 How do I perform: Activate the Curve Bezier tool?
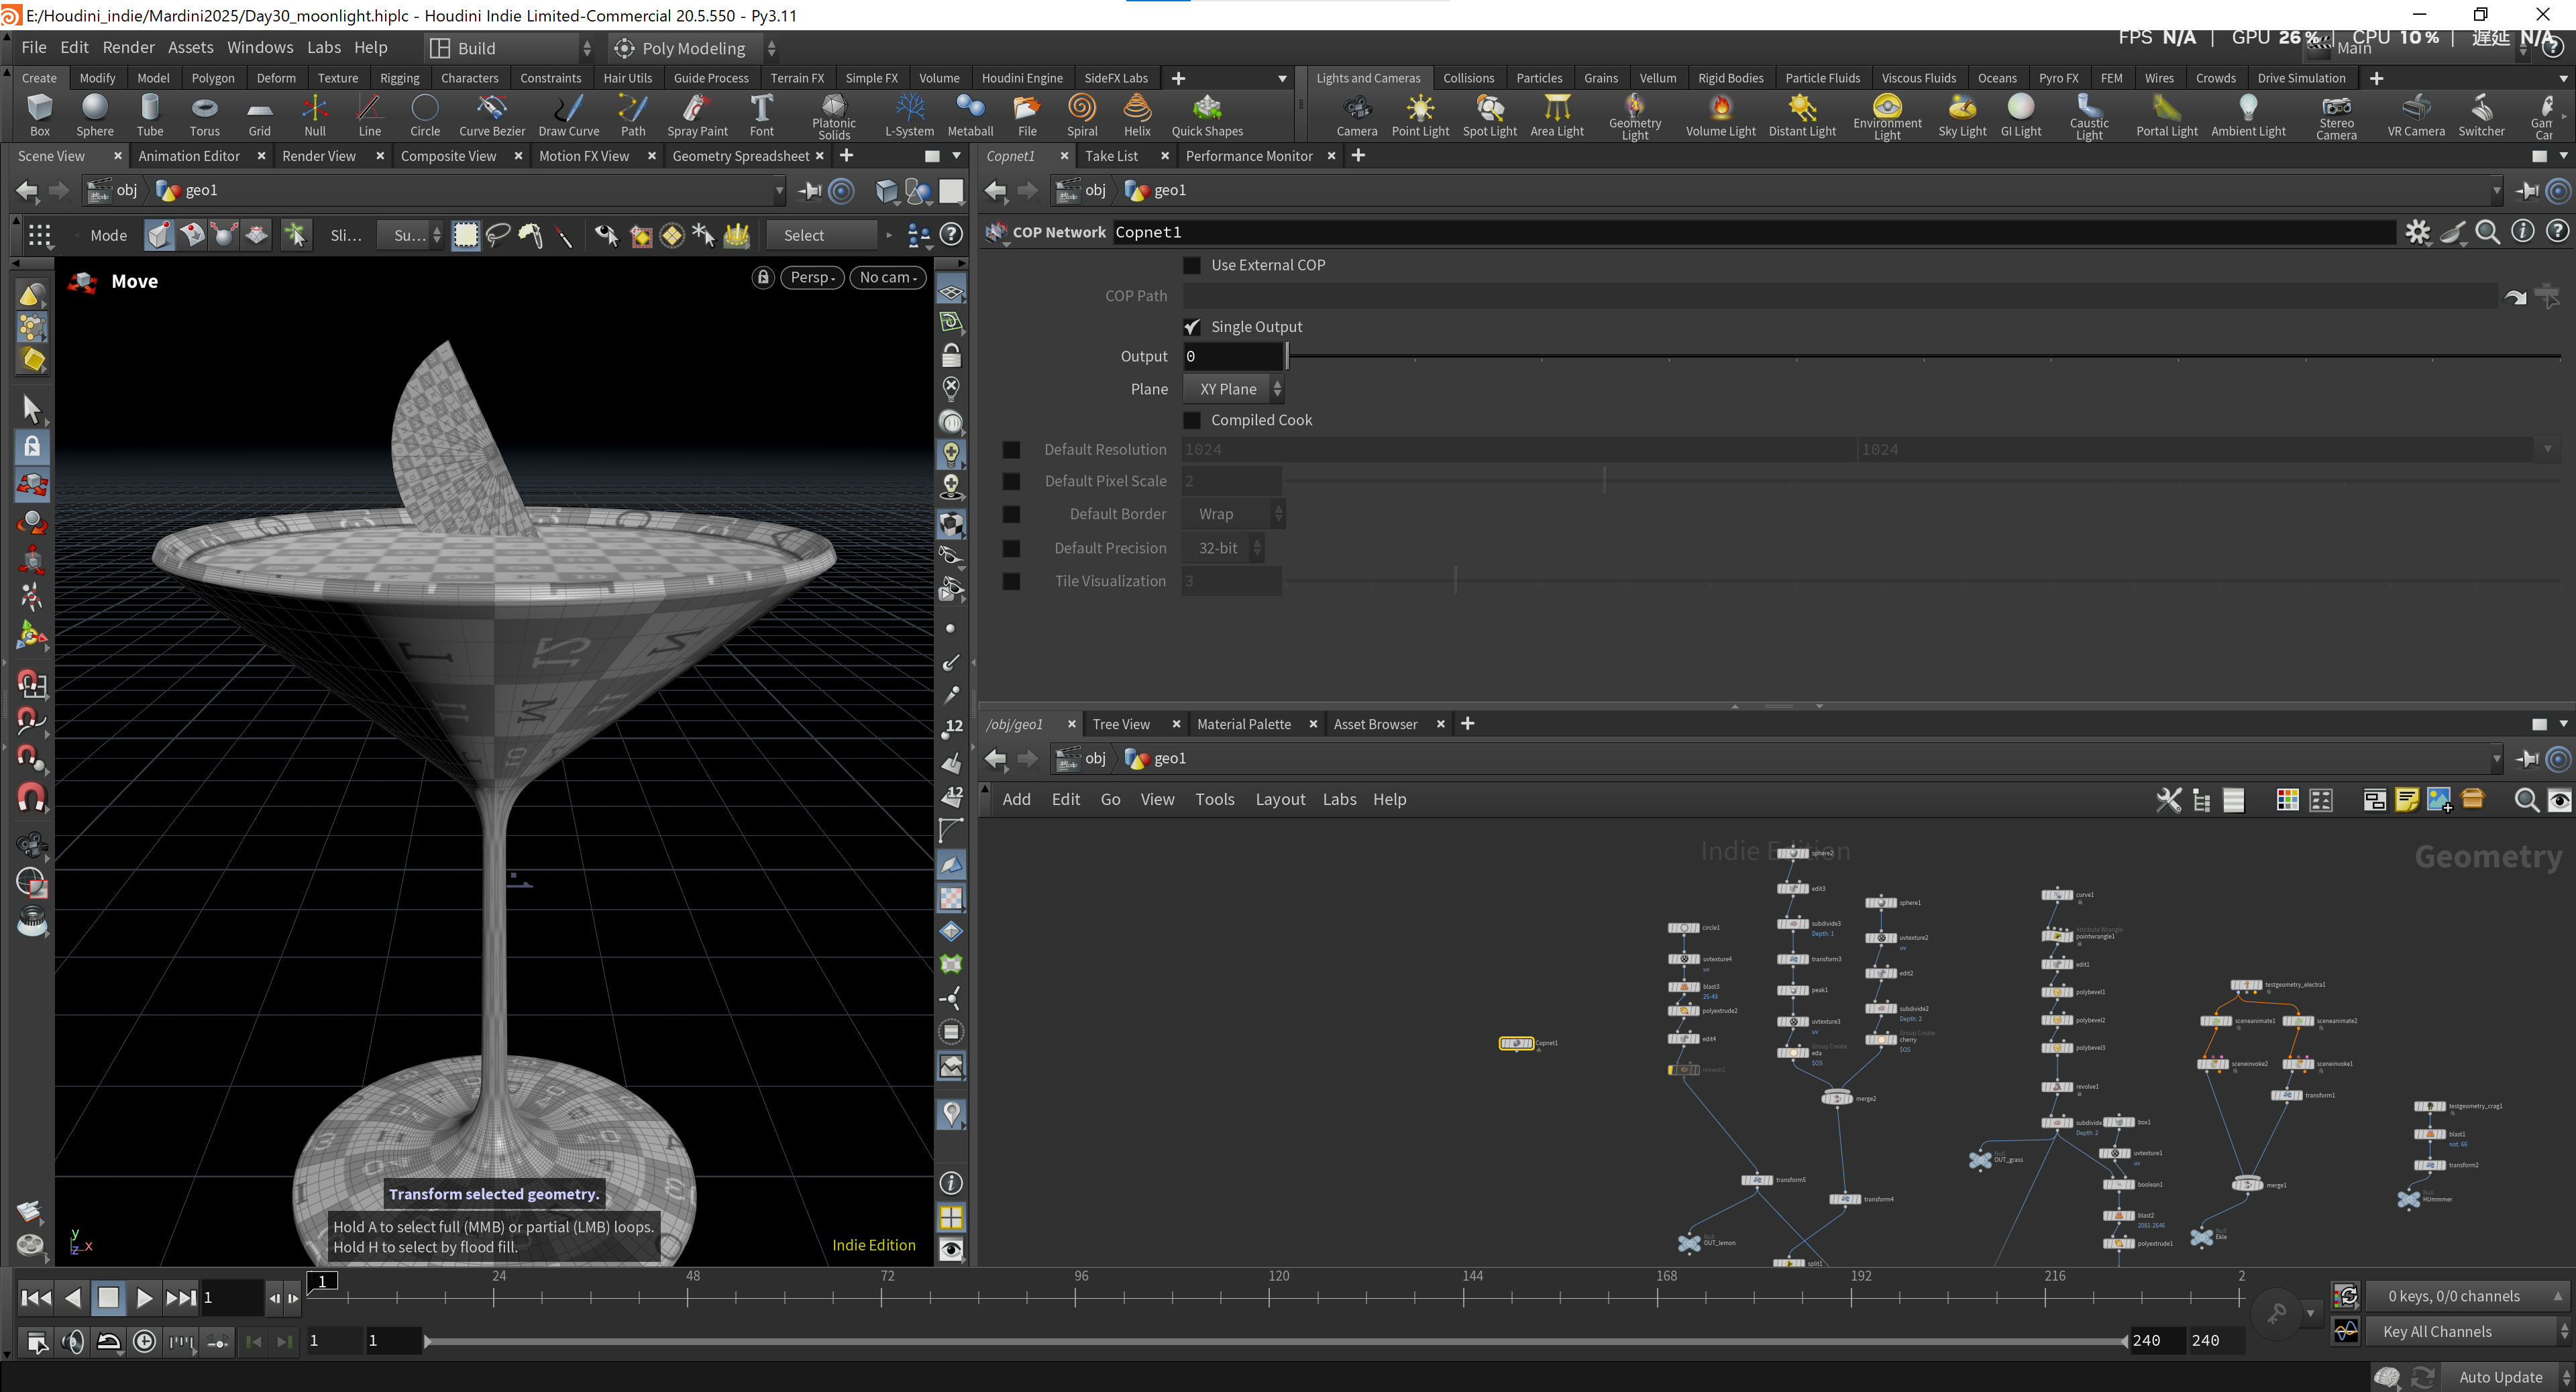click(x=491, y=115)
